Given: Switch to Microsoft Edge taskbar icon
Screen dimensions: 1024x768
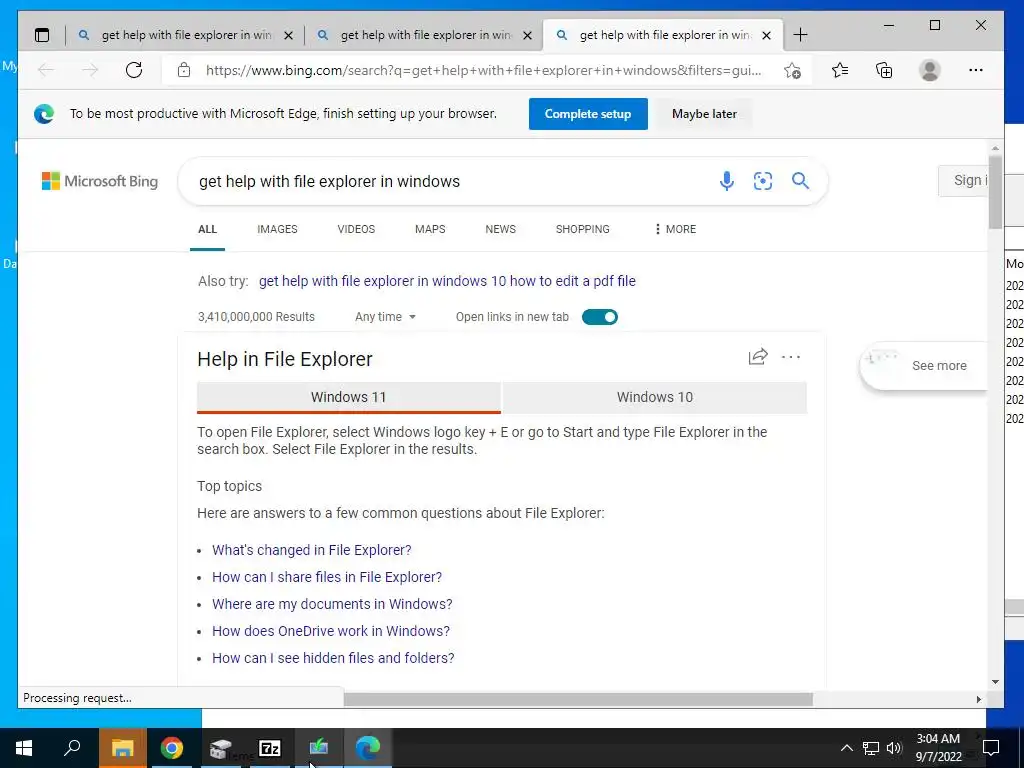Looking at the screenshot, I should [x=368, y=748].
